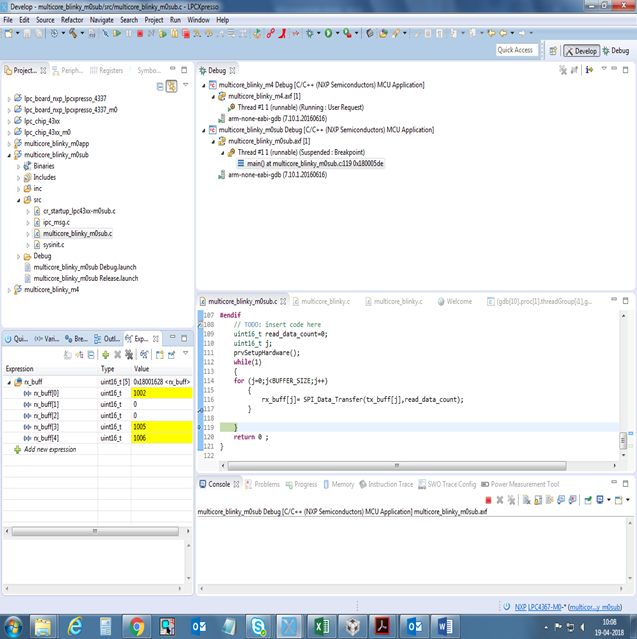The image size is (637, 639).
Task: Switch to the Debug perspective
Action: coord(615,51)
